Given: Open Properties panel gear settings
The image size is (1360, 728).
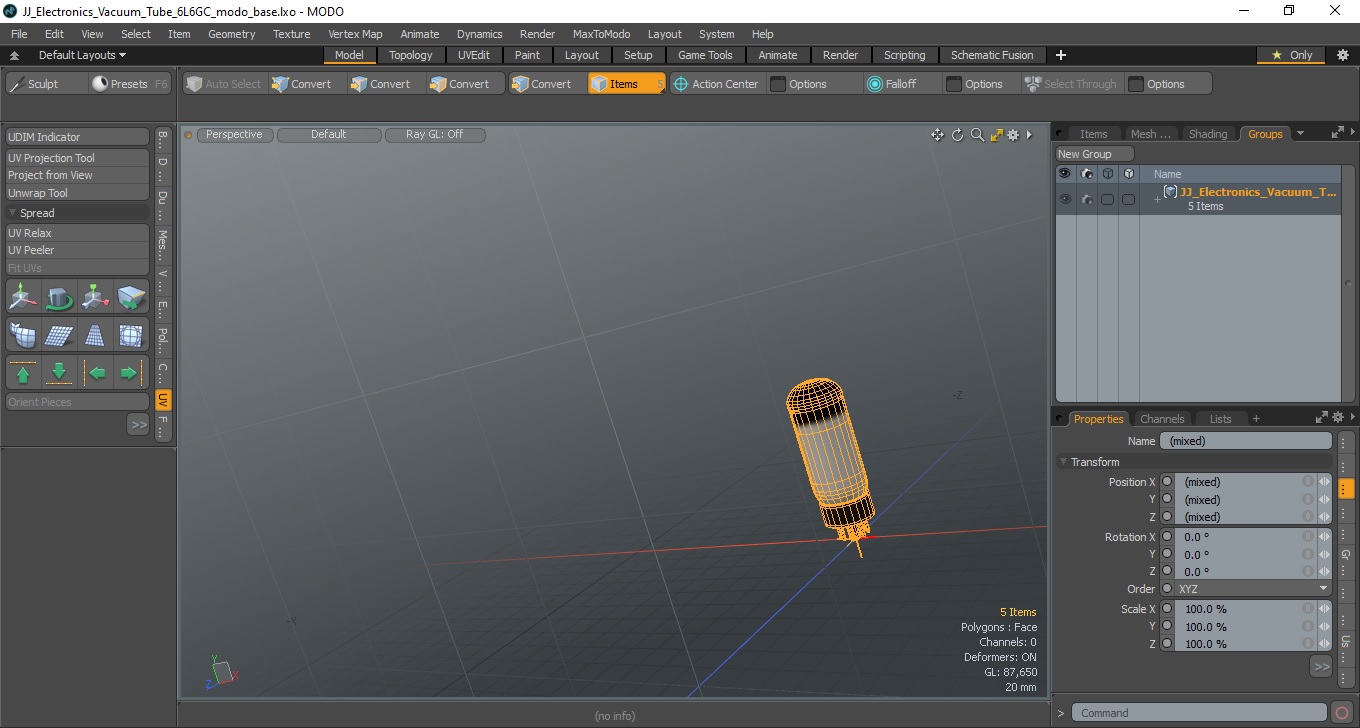Looking at the screenshot, I should pyautogui.click(x=1337, y=417).
